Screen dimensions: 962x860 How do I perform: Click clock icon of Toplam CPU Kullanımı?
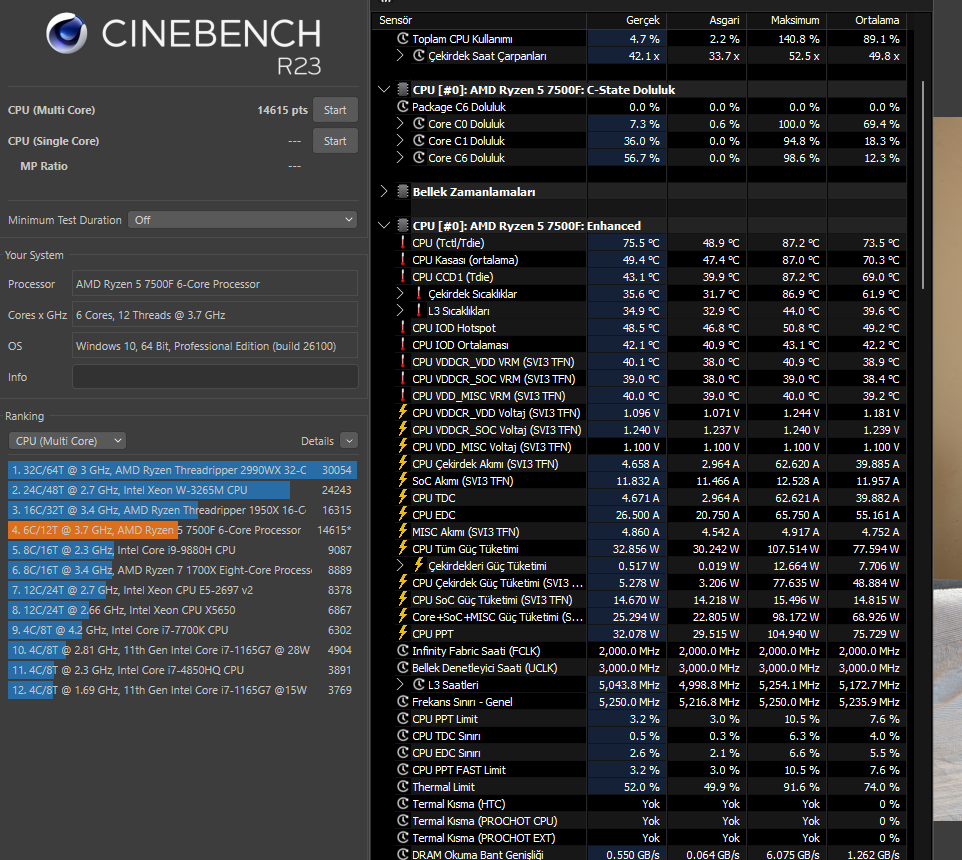pos(403,39)
